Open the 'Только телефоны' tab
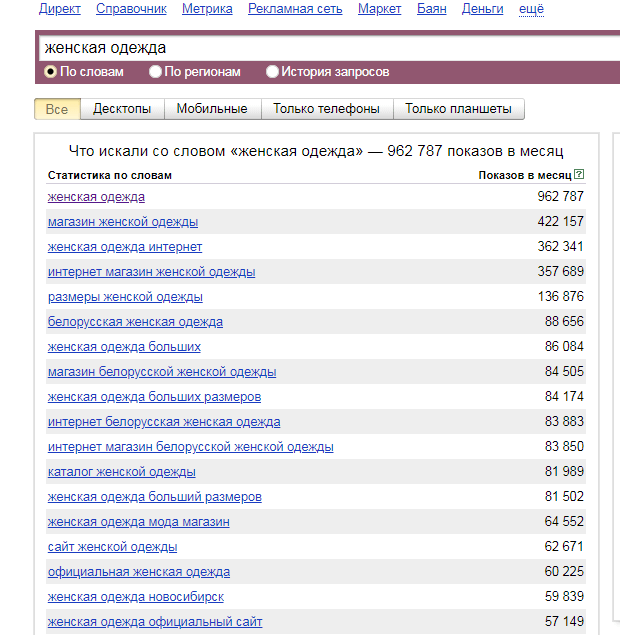The width and height of the screenshot is (620, 635). click(x=326, y=109)
